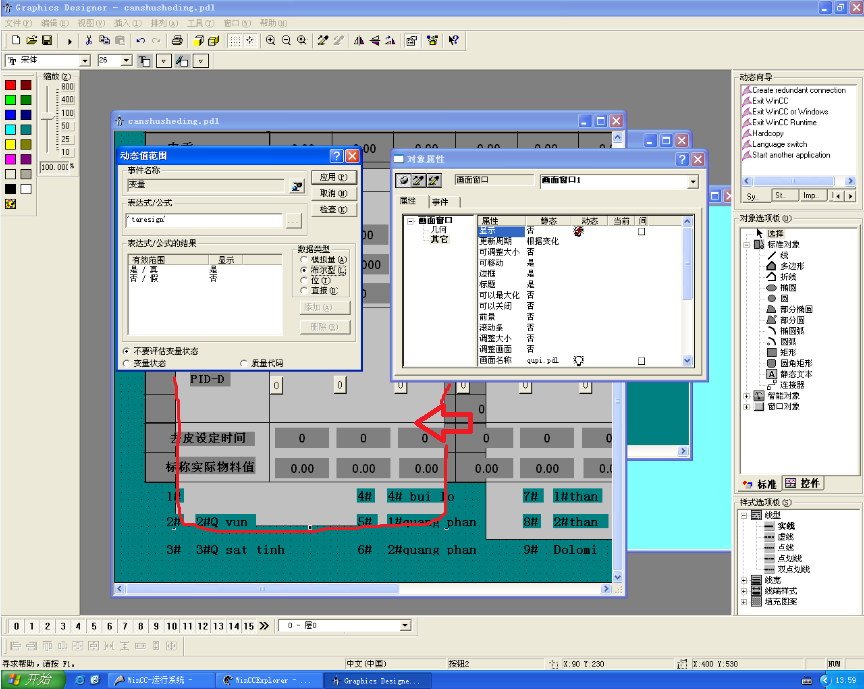Open the layer selection dropdown 0 - 层0

click(x=405, y=625)
